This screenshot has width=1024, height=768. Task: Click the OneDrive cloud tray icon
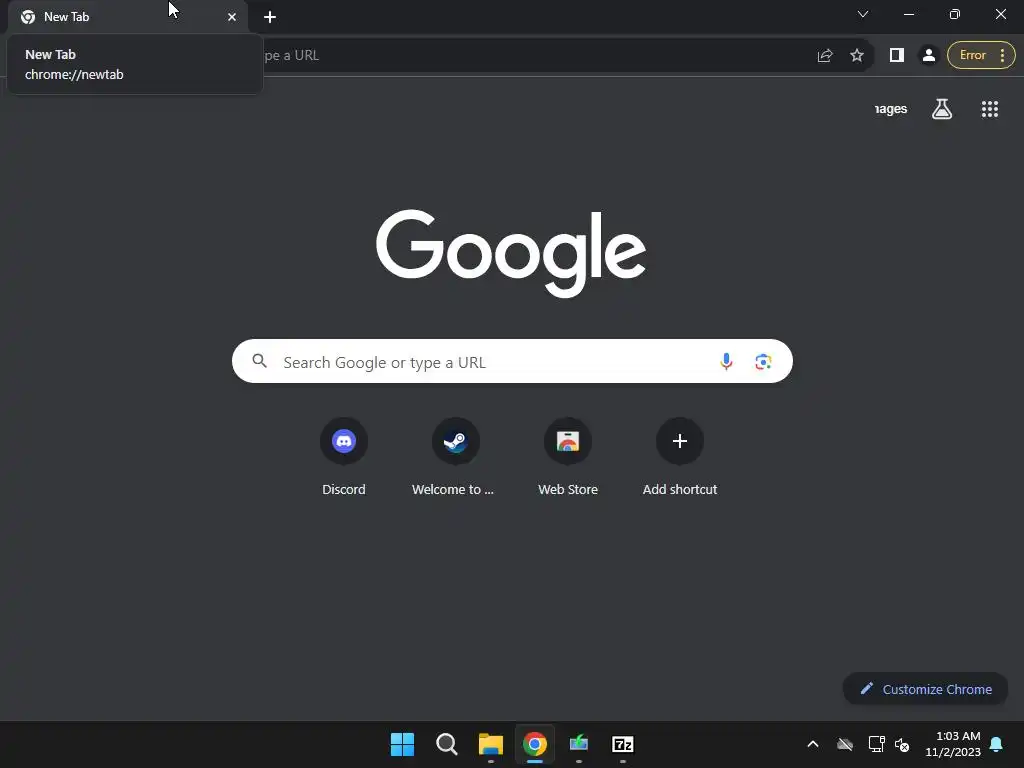pos(845,744)
